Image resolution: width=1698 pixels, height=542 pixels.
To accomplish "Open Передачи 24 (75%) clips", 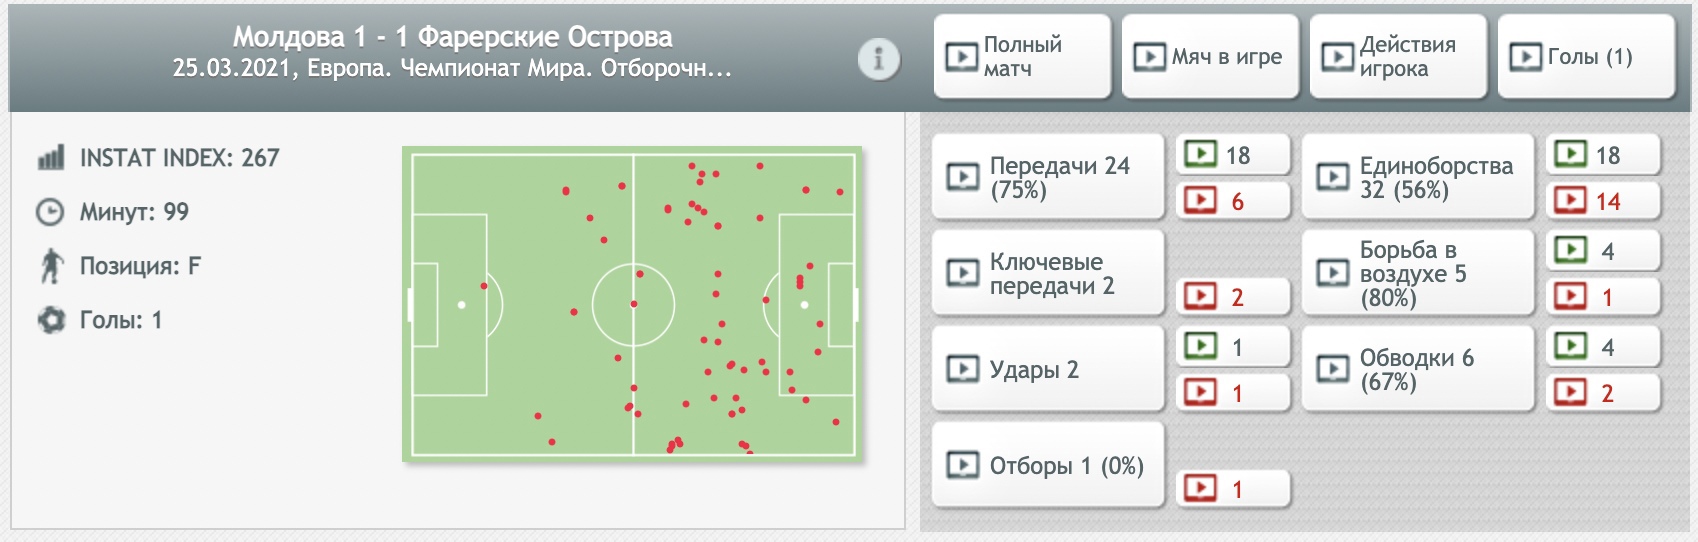I will coord(1048,177).
